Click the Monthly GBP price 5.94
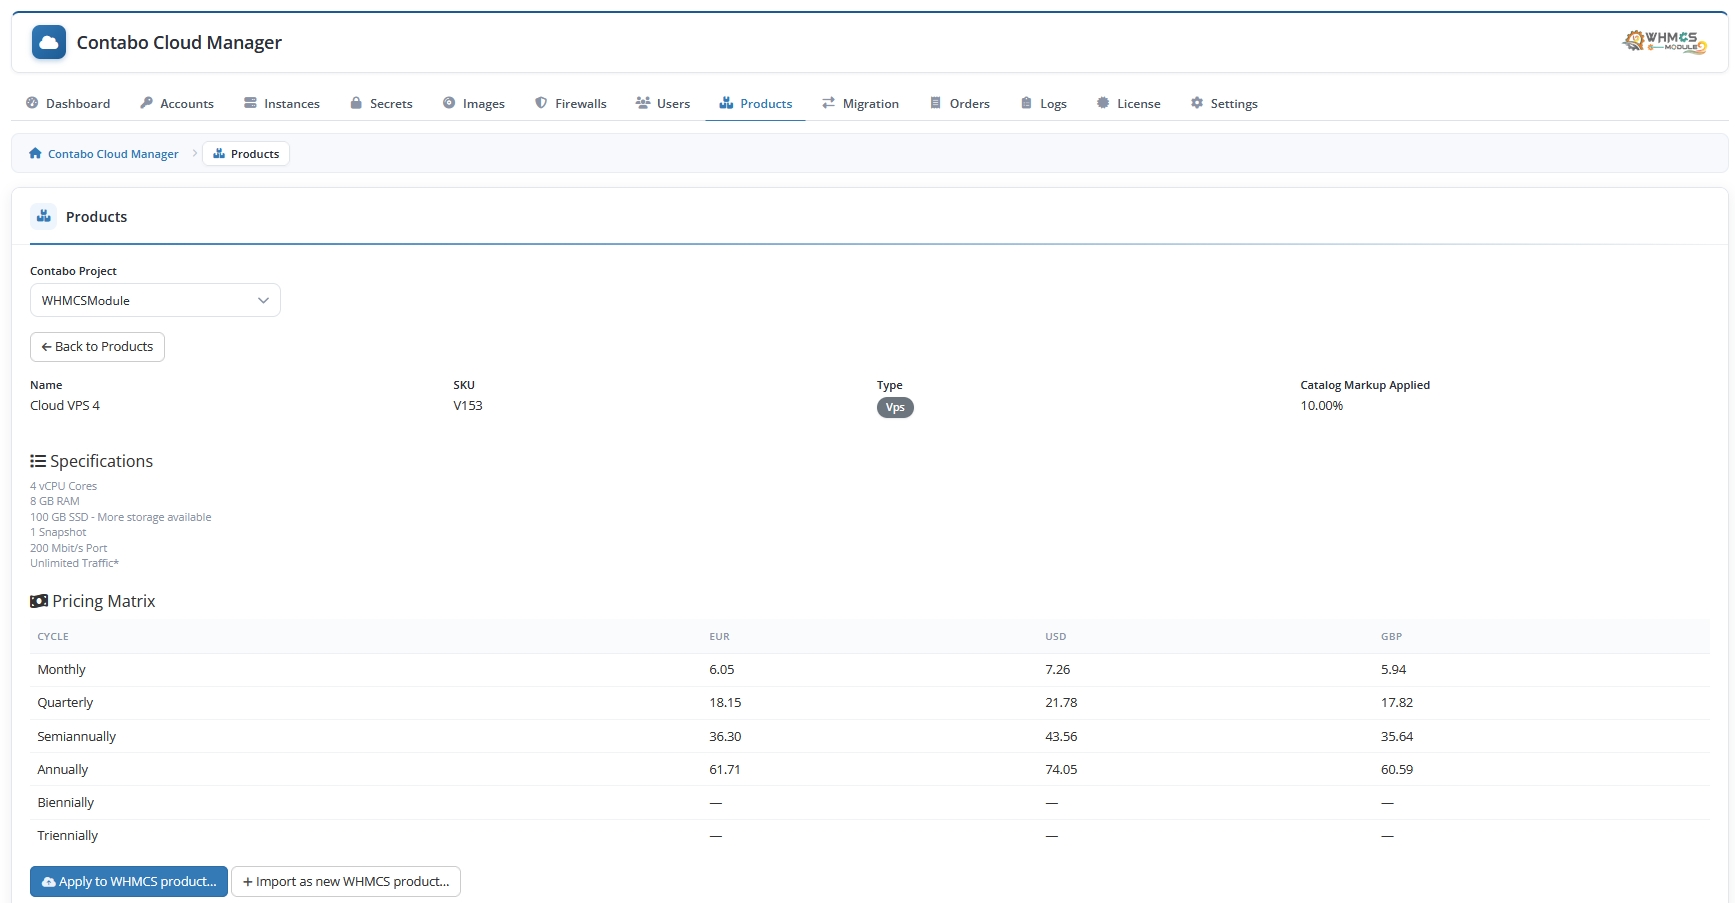Viewport: 1735px width, 903px height. (1393, 669)
